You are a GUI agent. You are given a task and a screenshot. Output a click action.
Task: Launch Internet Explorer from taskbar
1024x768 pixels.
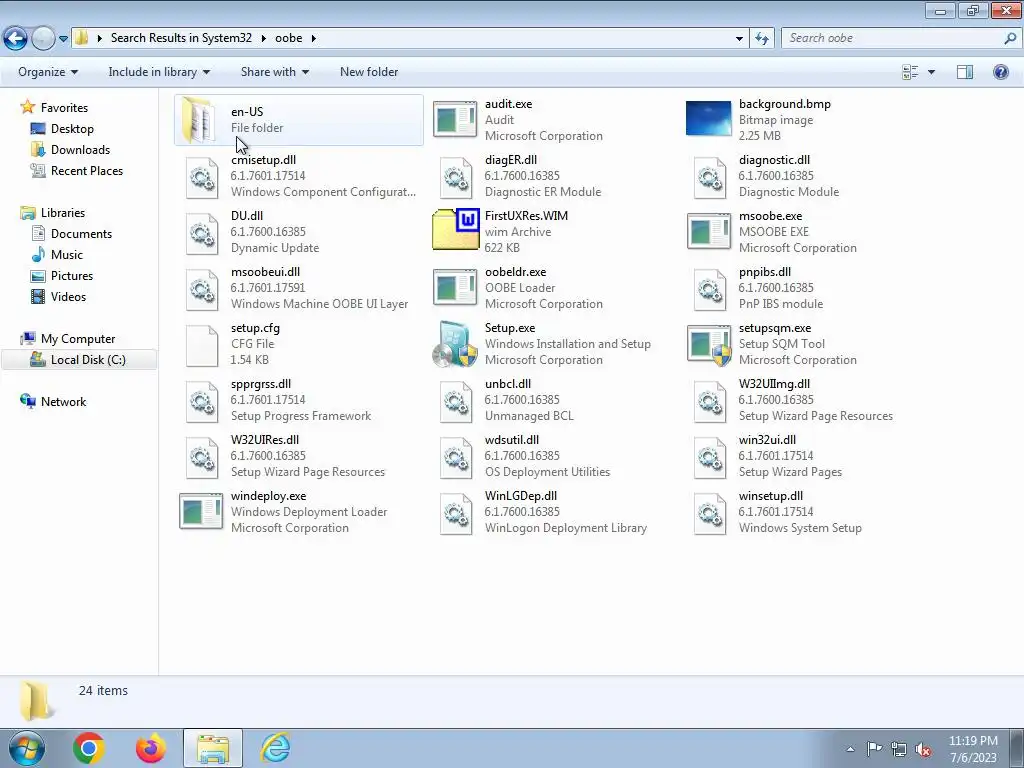(x=275, y=748)
